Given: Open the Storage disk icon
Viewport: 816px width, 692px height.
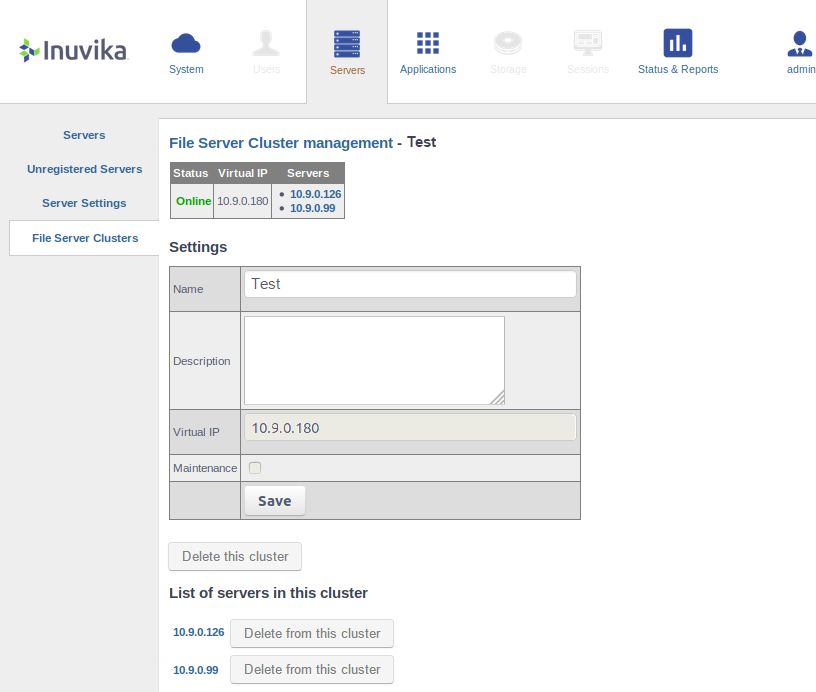Looking at the screenshot, I should [x=508, y=43].
